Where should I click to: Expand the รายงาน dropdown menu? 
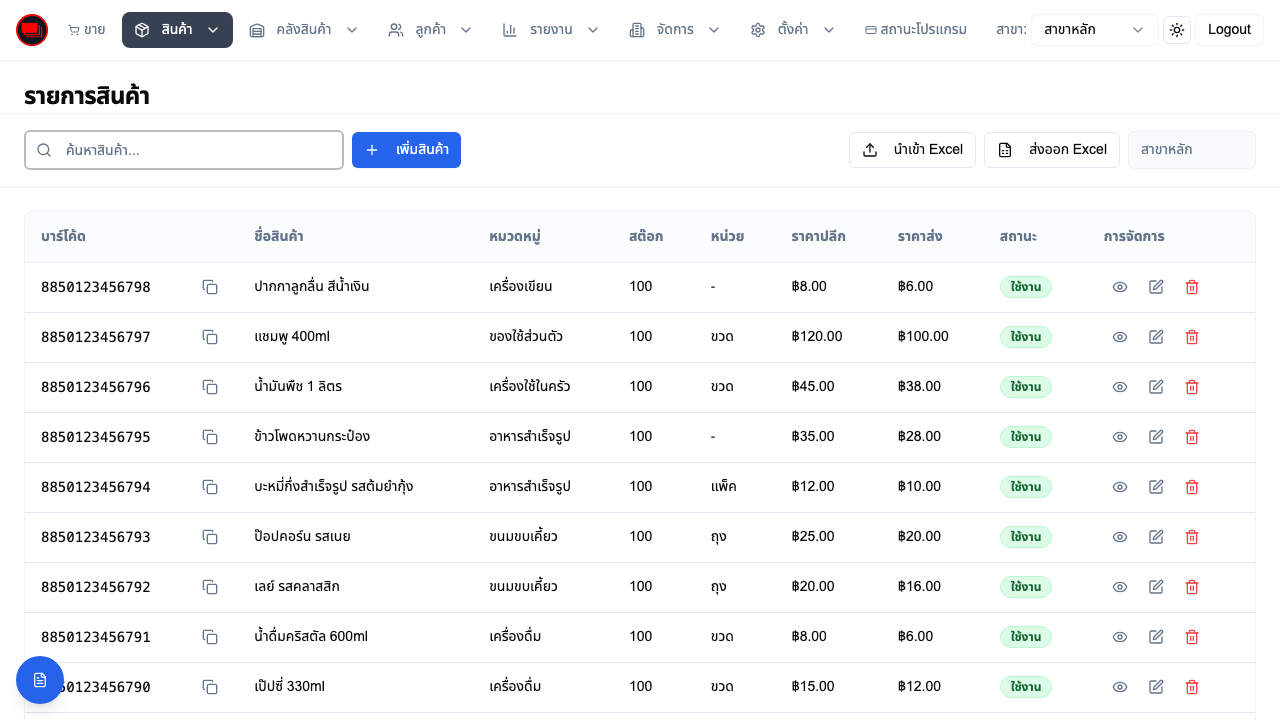point(550,30)
